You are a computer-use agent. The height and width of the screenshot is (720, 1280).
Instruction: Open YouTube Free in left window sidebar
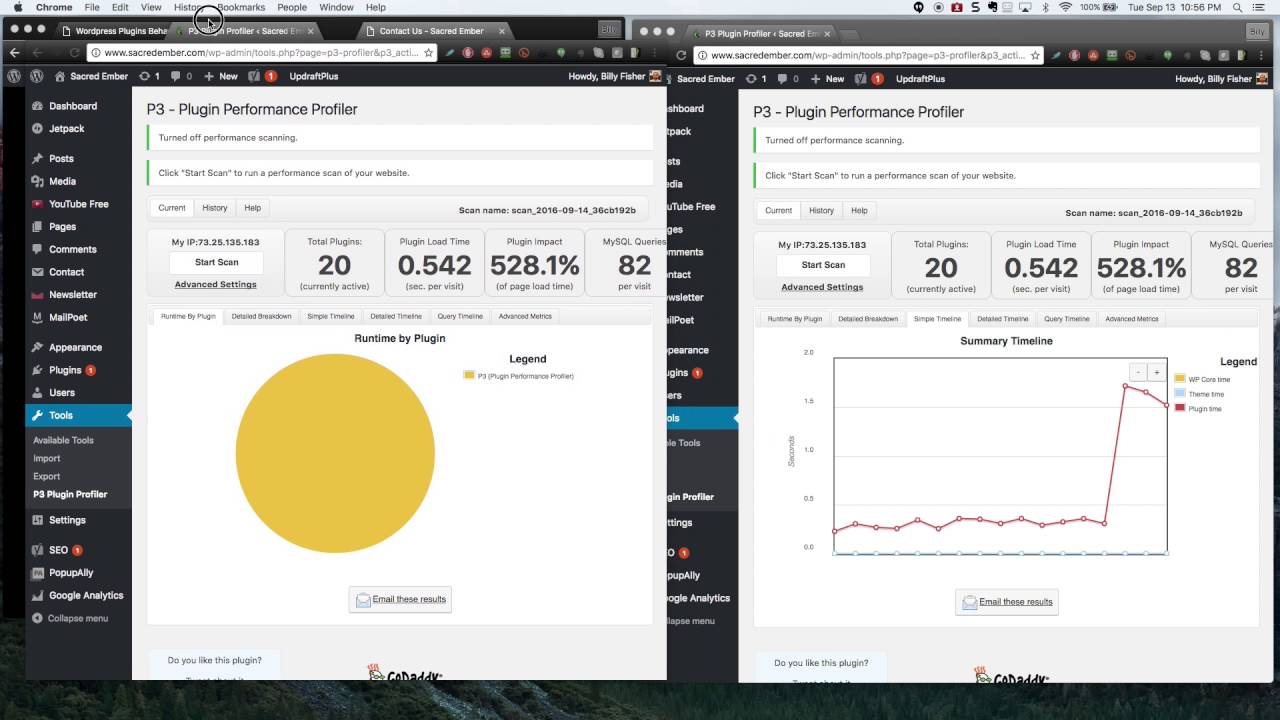(78, 204)
